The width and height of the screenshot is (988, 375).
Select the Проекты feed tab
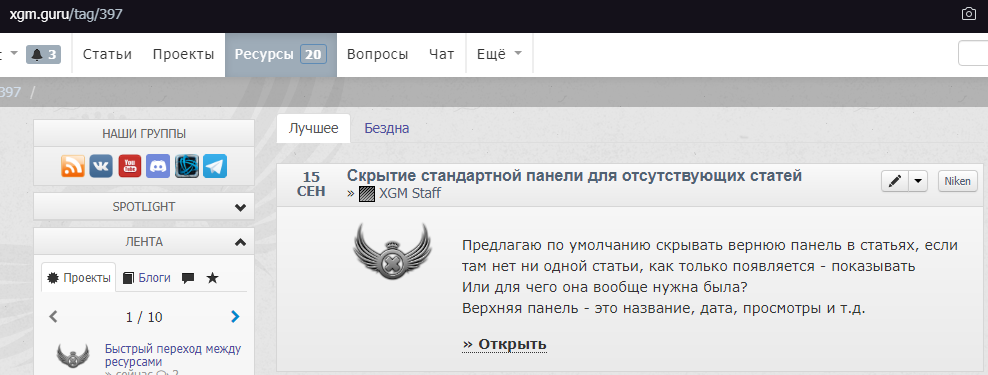tap(79, 278)
